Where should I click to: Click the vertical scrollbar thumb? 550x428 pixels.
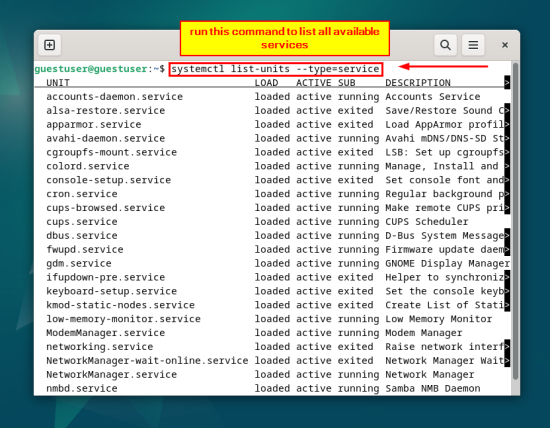[x=515, y=221]
